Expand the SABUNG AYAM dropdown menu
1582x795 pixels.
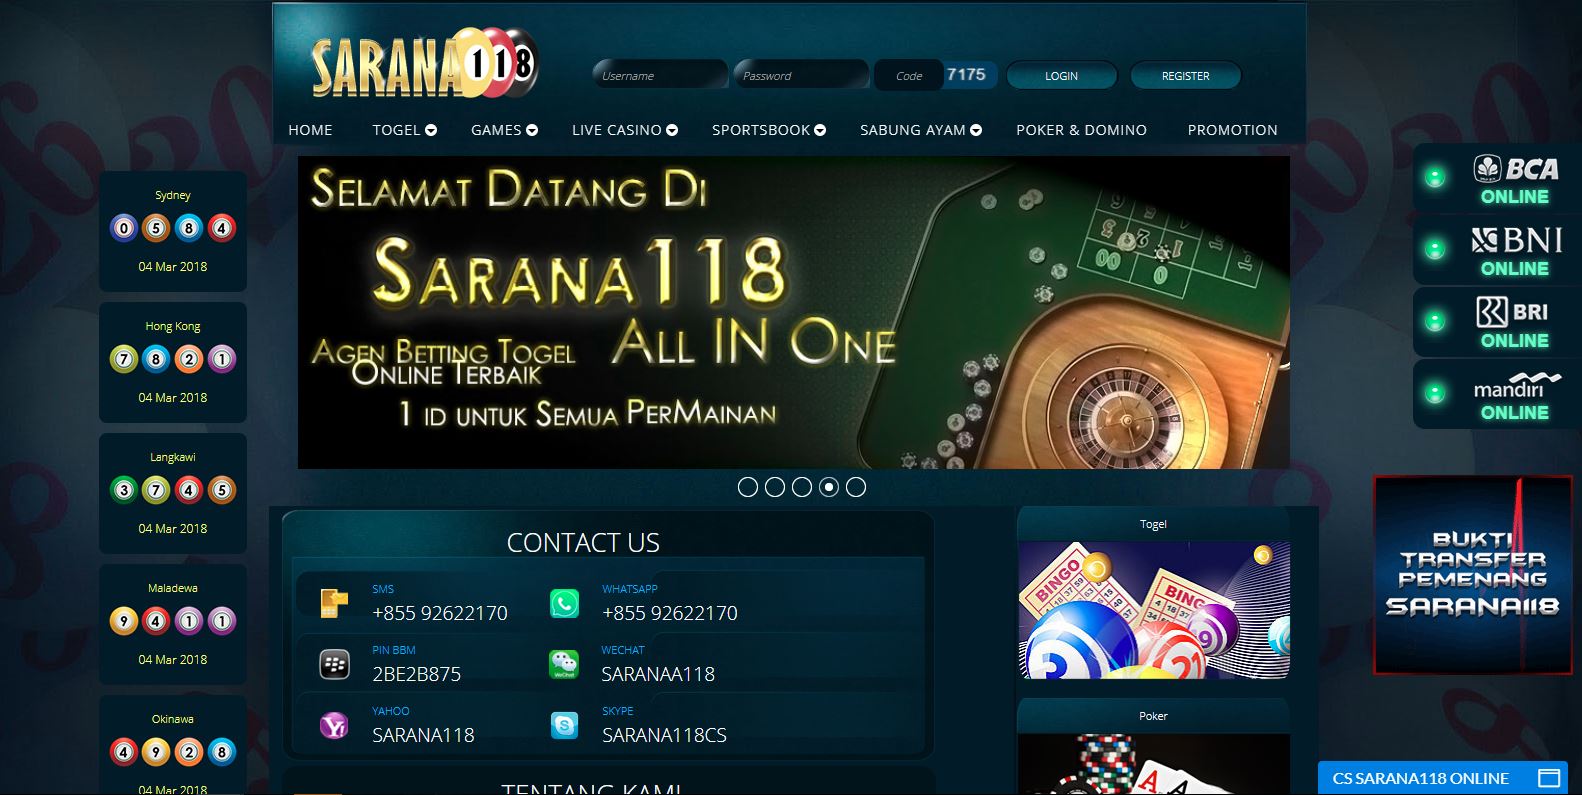[x=921, y=130]
